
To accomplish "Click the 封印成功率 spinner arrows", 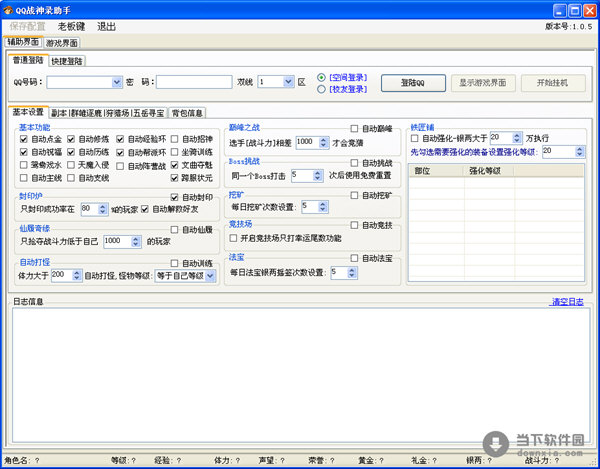I will tap(103, 209).
